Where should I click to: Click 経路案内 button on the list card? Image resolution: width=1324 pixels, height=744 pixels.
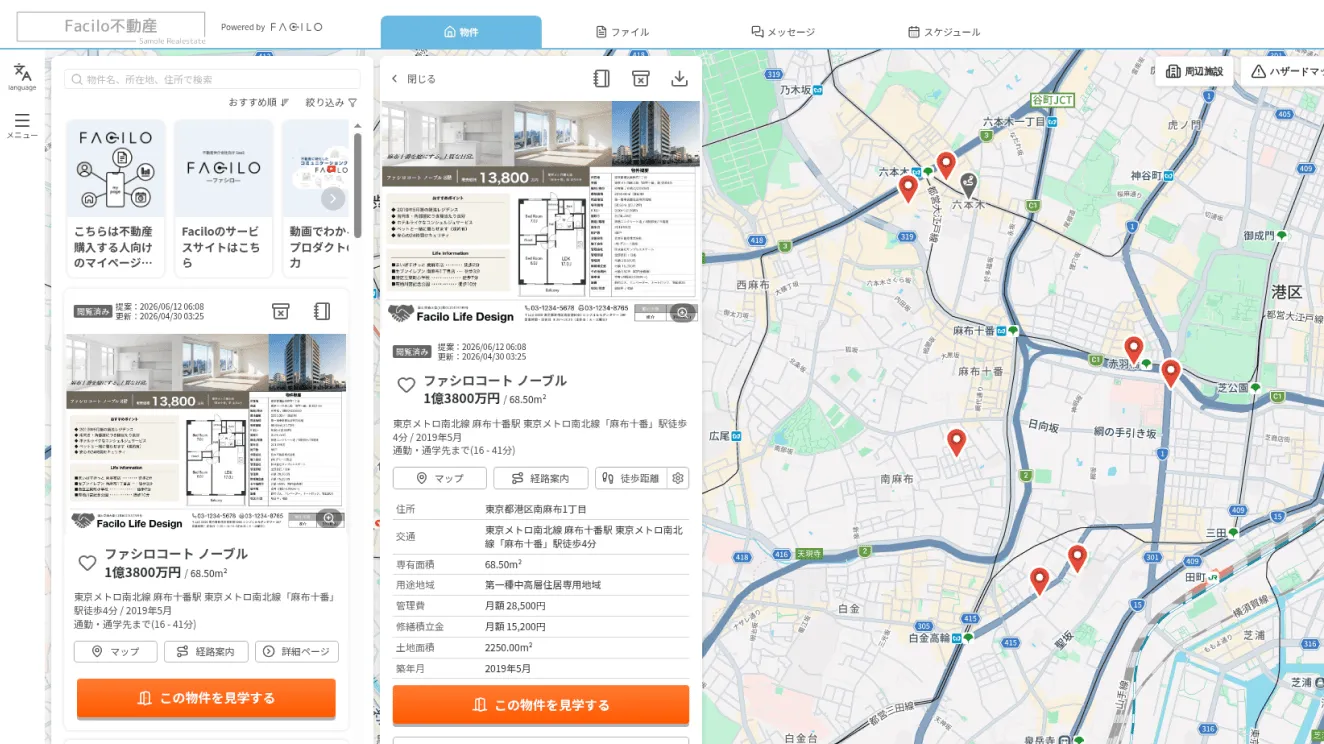pyautogui.click(x=206, y=652)
